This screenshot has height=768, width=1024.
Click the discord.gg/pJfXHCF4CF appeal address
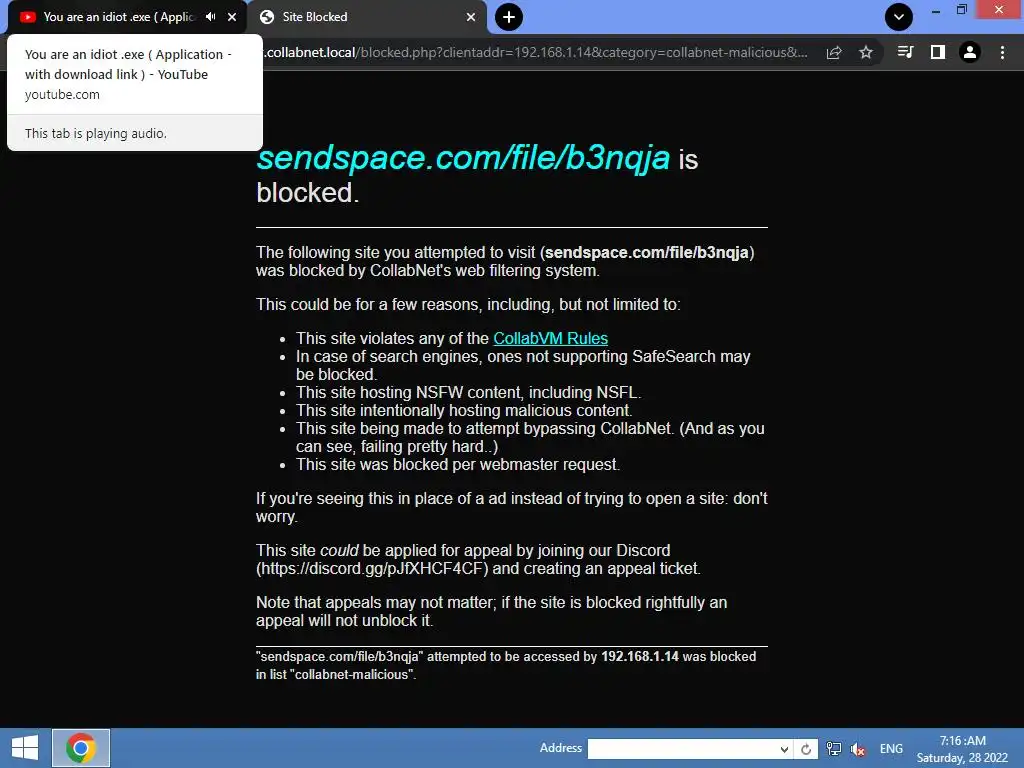[372, 568]
